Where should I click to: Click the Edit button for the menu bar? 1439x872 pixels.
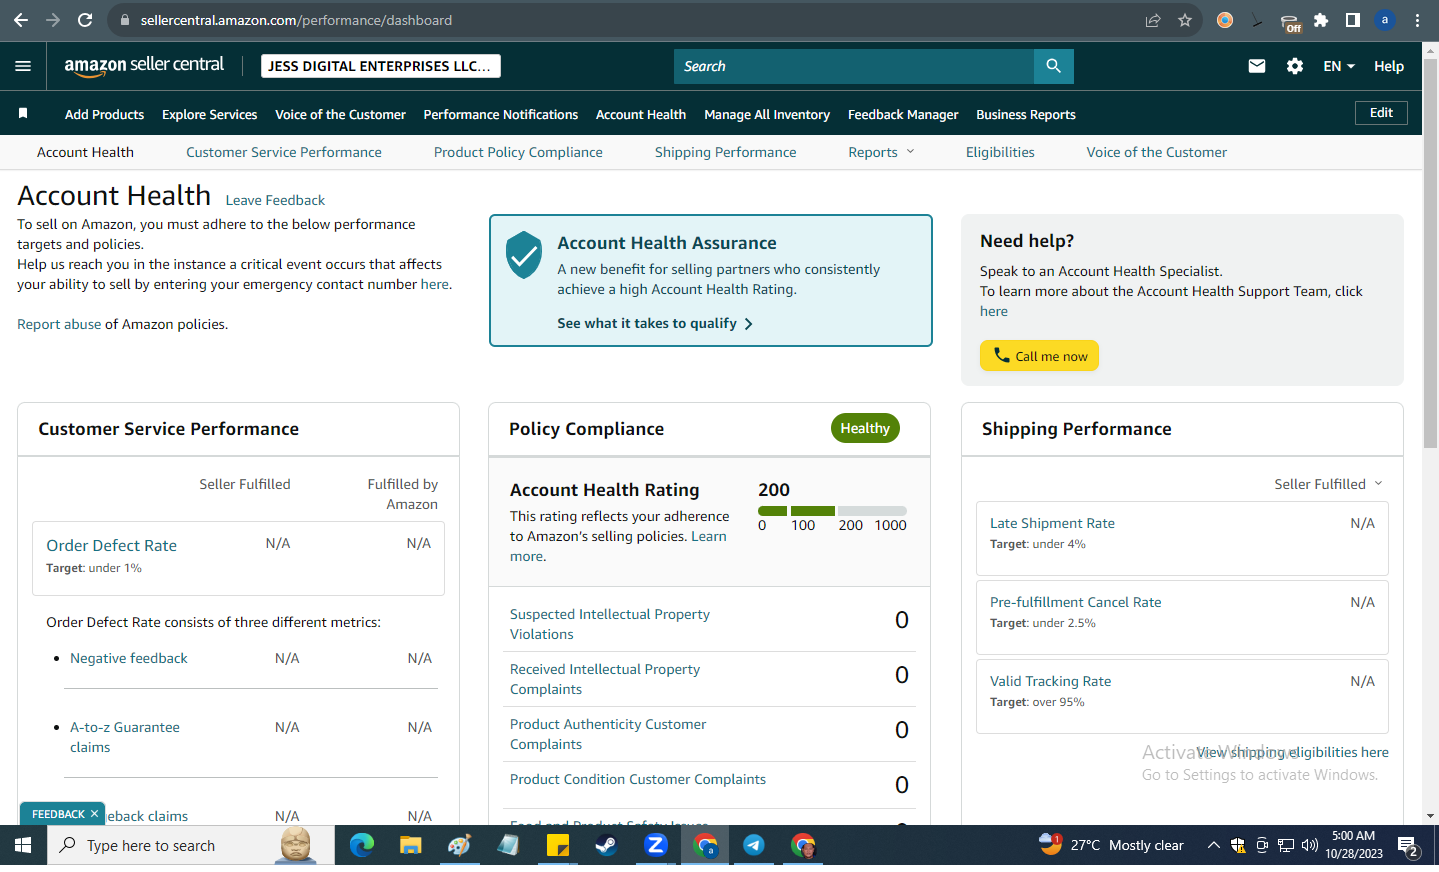point(1381,113)
